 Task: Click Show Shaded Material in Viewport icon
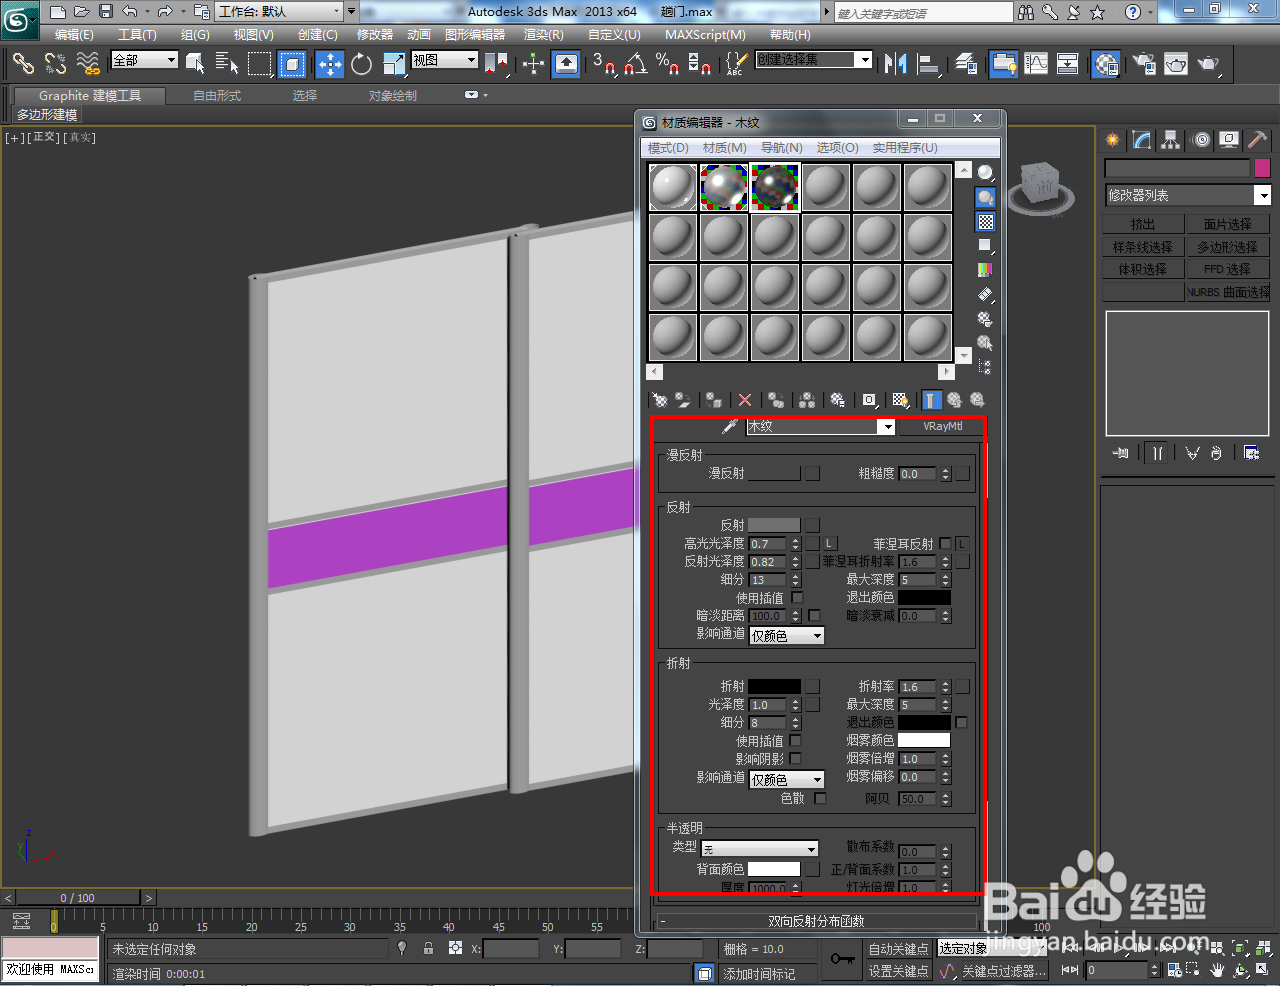click(901, 400)
